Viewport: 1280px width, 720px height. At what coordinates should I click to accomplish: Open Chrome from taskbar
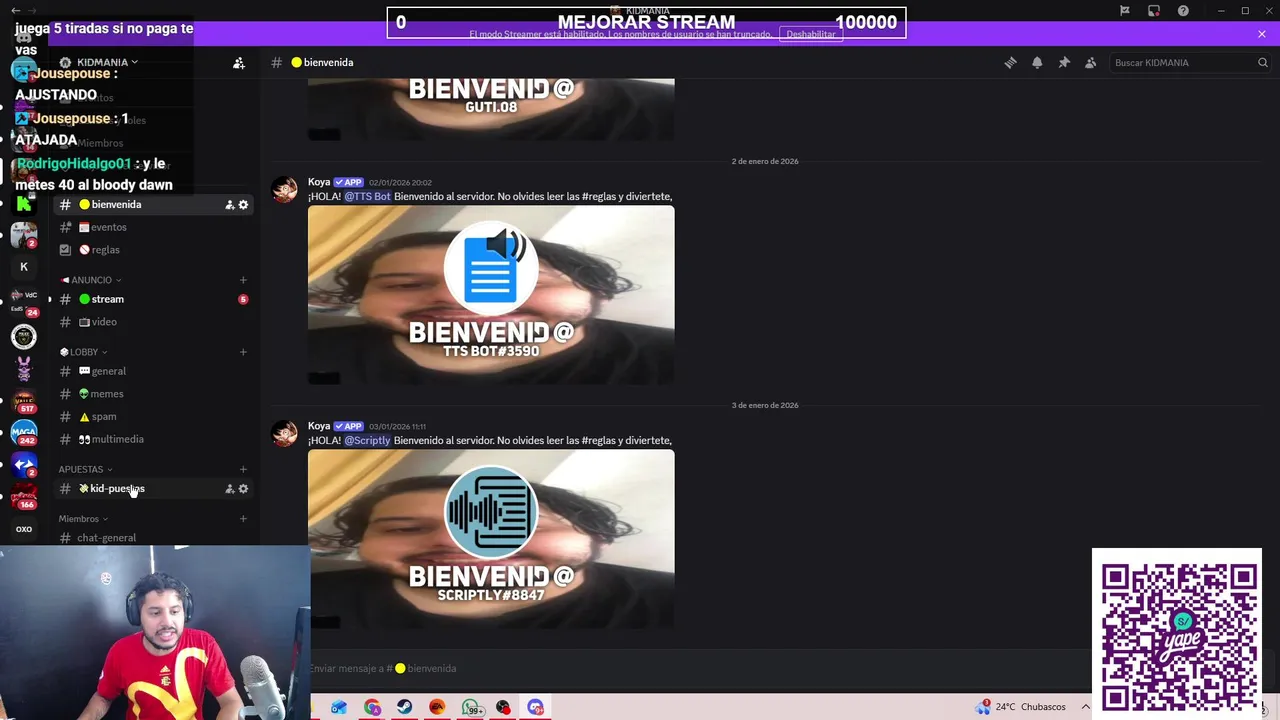click(372, 707)
